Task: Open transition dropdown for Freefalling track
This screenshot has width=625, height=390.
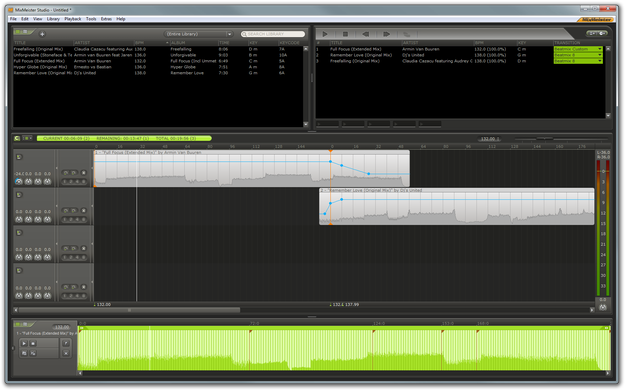Action: (578, 61)
